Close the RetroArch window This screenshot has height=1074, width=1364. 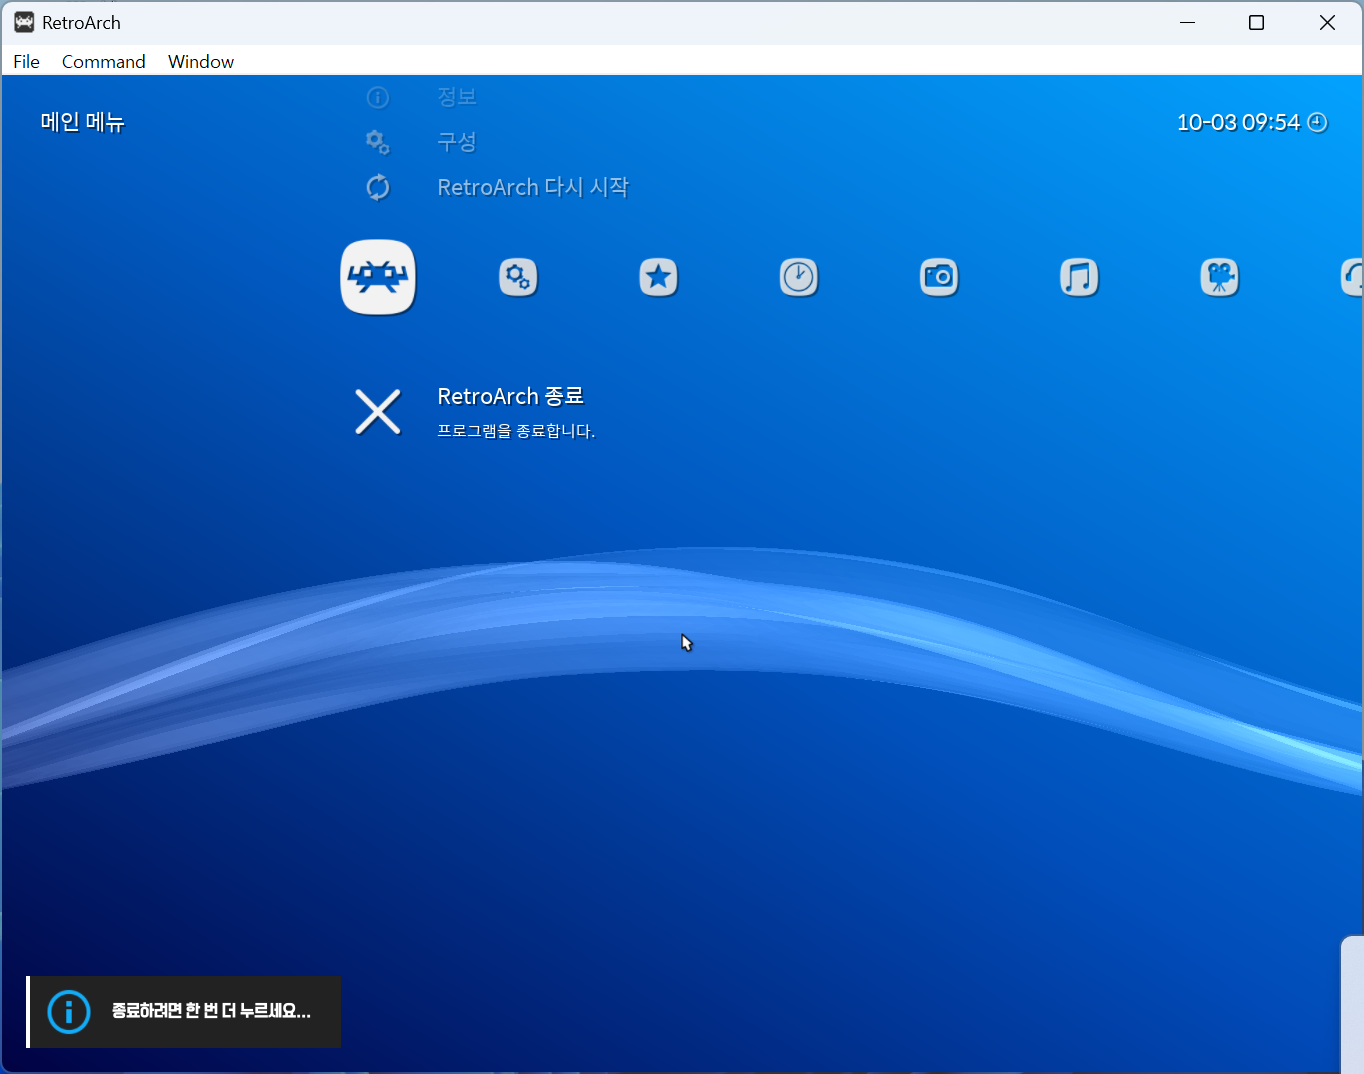pyautogui.click(x=1327, y=22)
